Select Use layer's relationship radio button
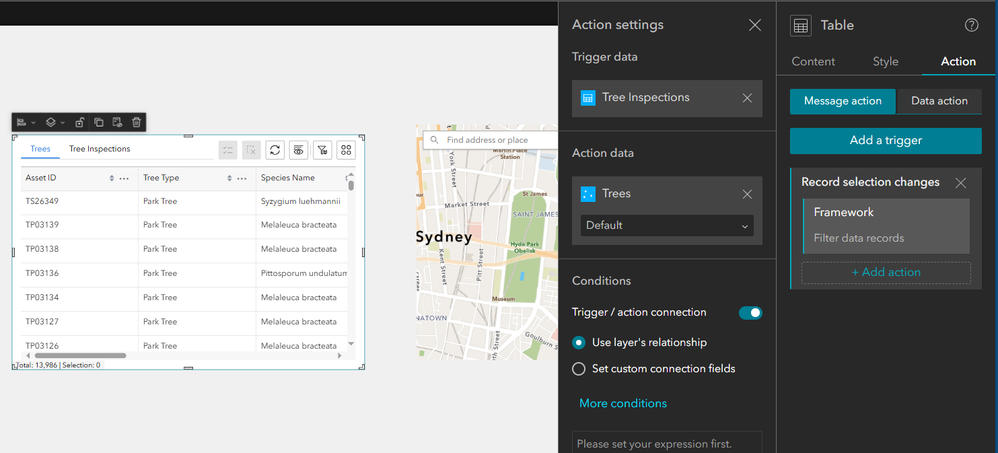This screenshot has width=998, height=453. tap(578, 342)
